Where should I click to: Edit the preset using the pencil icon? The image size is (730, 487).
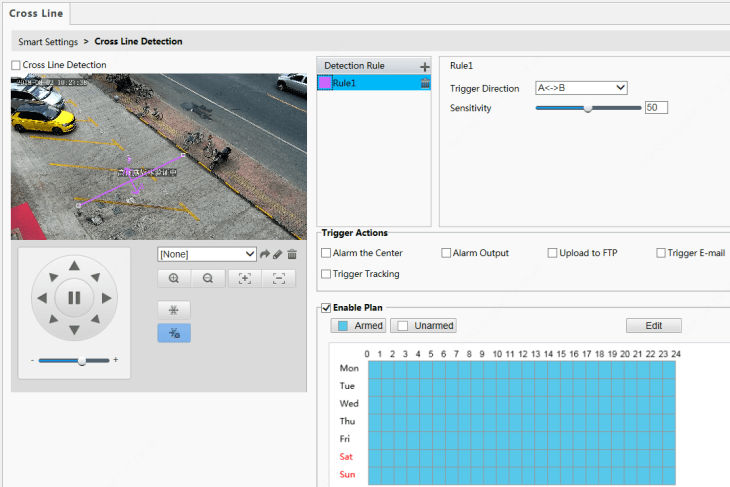(x=278, y=255)
